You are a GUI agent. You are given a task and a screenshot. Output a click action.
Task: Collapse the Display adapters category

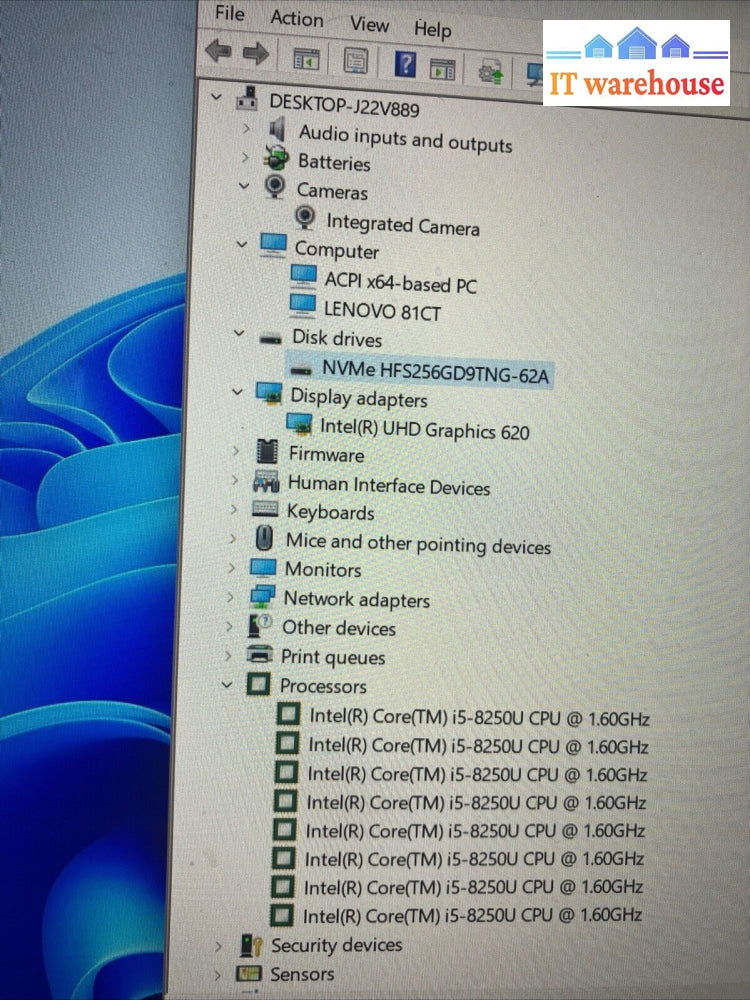237,392
